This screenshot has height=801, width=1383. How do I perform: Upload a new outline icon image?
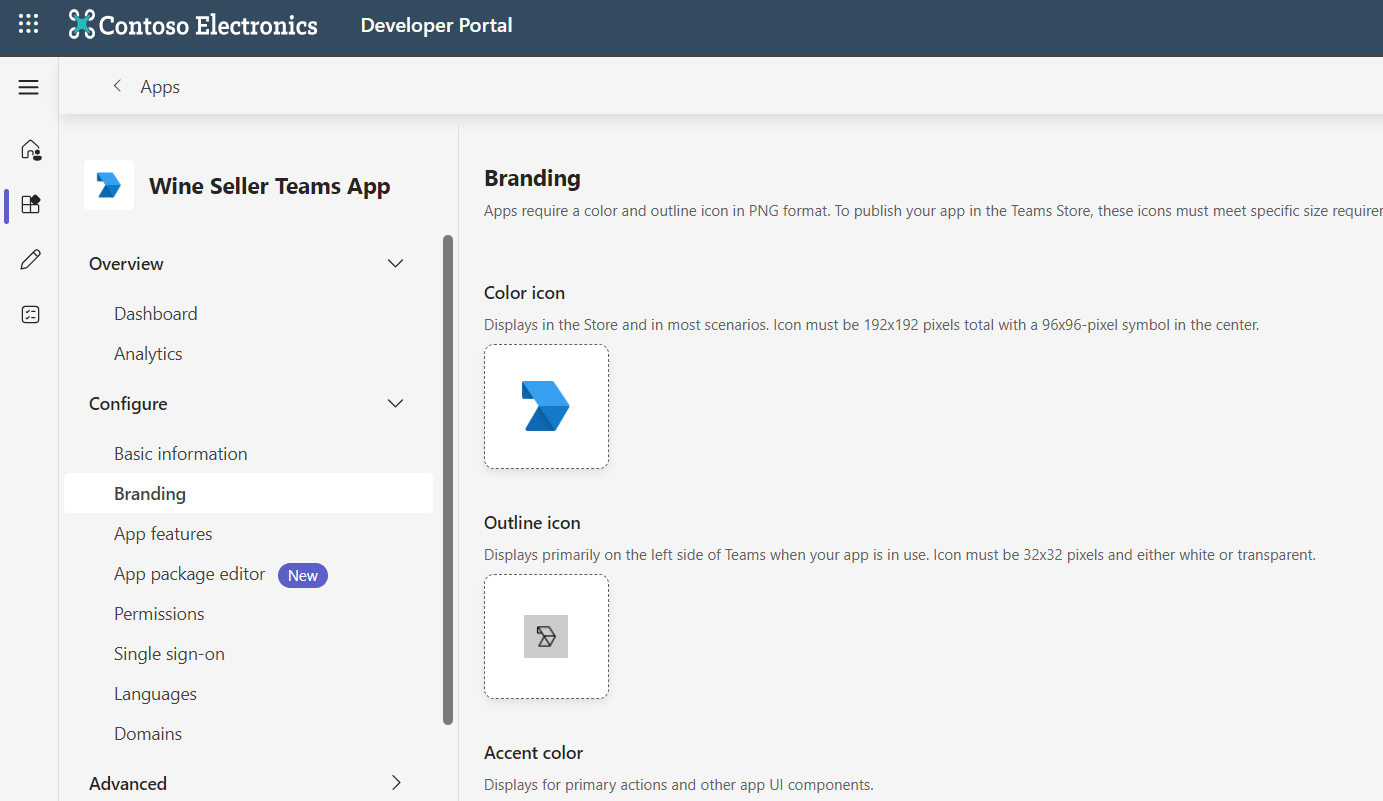tap(546, 636)
